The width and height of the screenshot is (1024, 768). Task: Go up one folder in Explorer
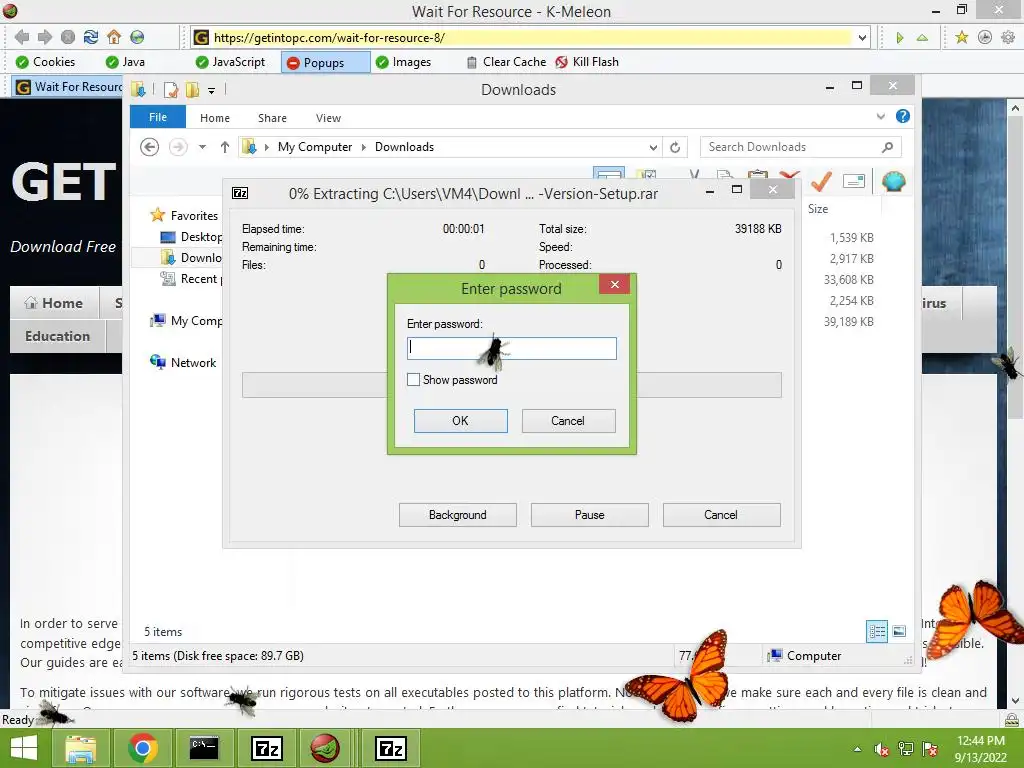point(225,147)
